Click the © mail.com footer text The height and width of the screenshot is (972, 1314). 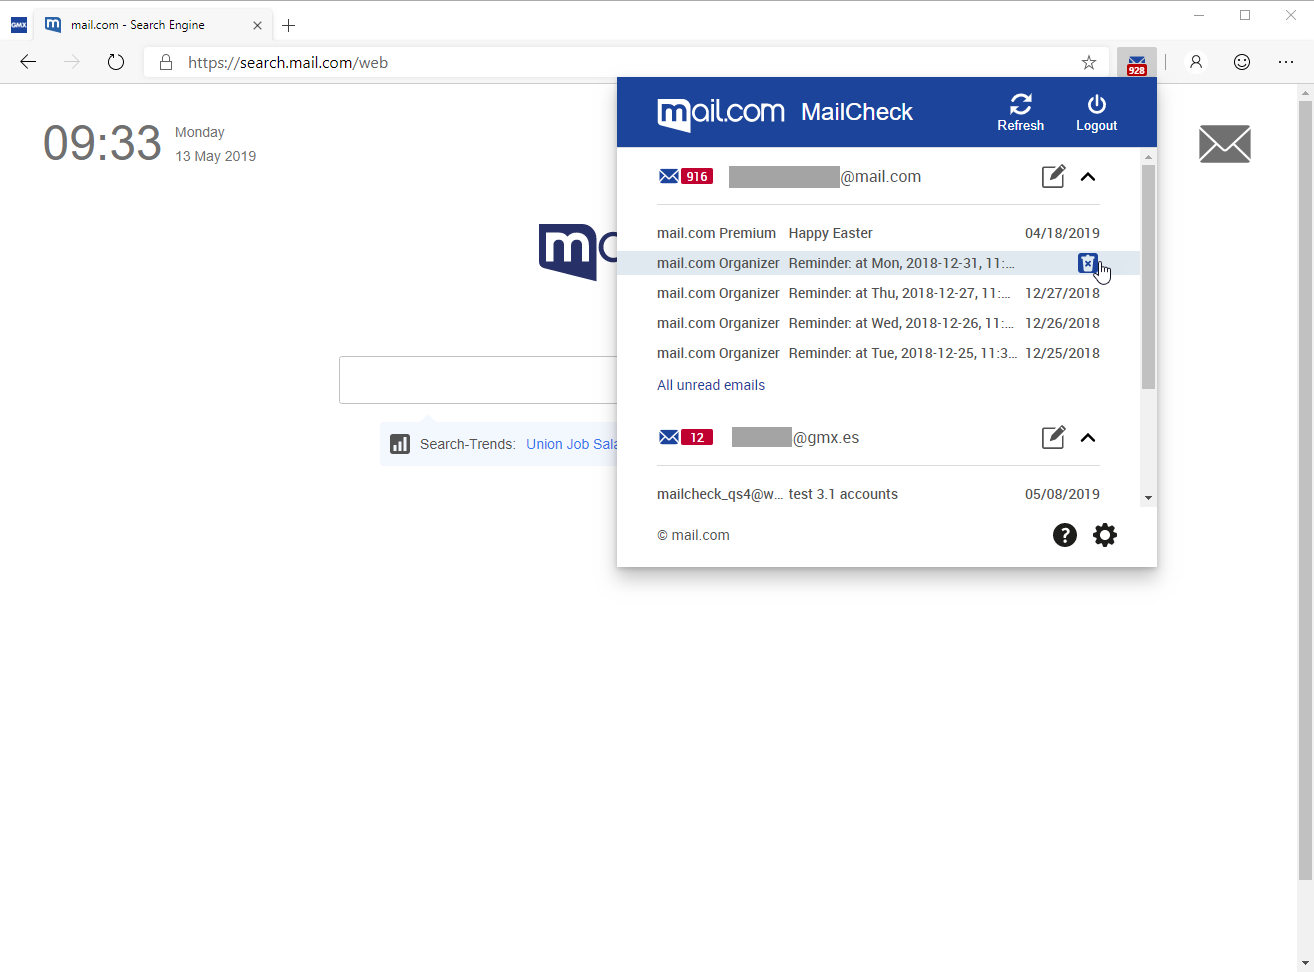[x=693, y=535]
